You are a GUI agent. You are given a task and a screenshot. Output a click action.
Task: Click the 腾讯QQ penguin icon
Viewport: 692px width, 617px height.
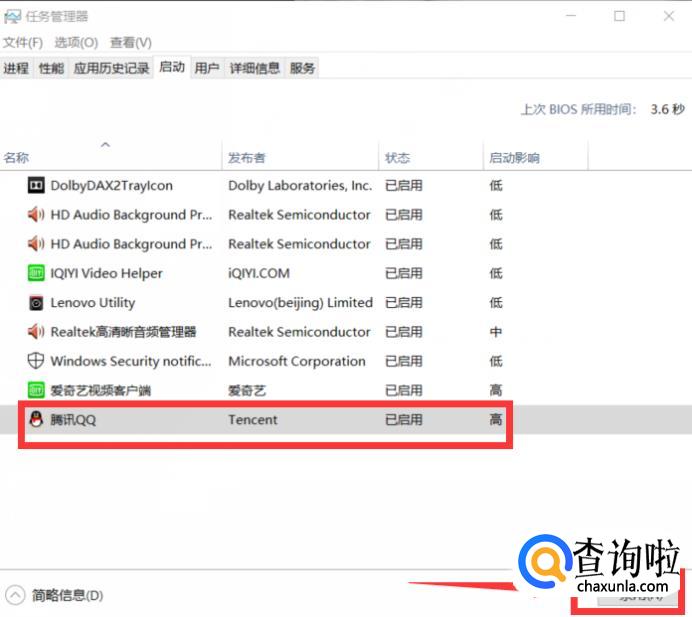point(36,419)
